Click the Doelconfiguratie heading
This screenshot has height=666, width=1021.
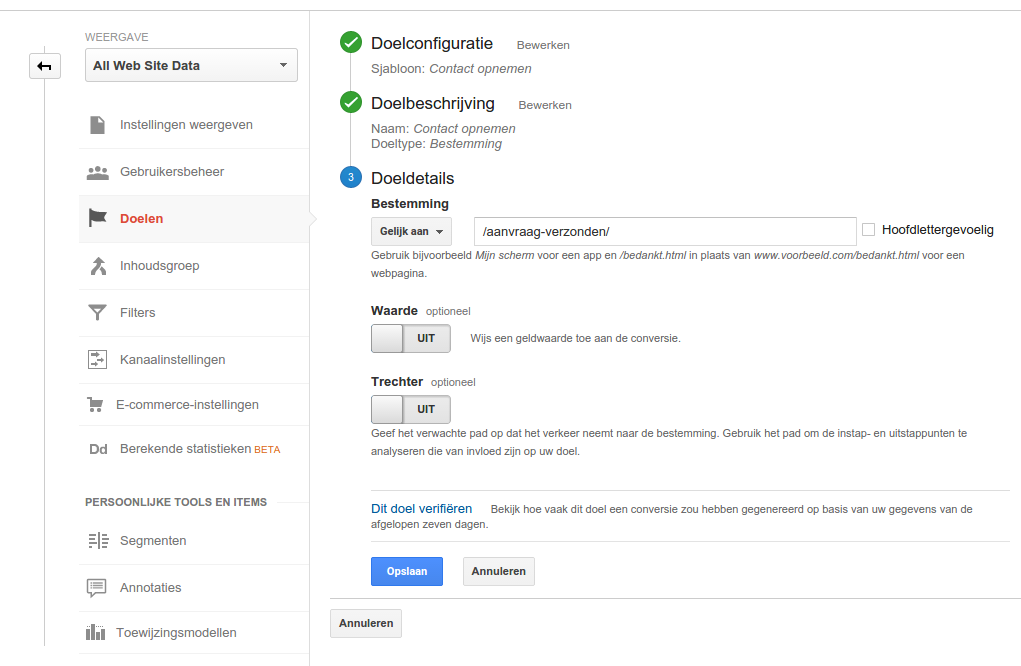point(432,44)
